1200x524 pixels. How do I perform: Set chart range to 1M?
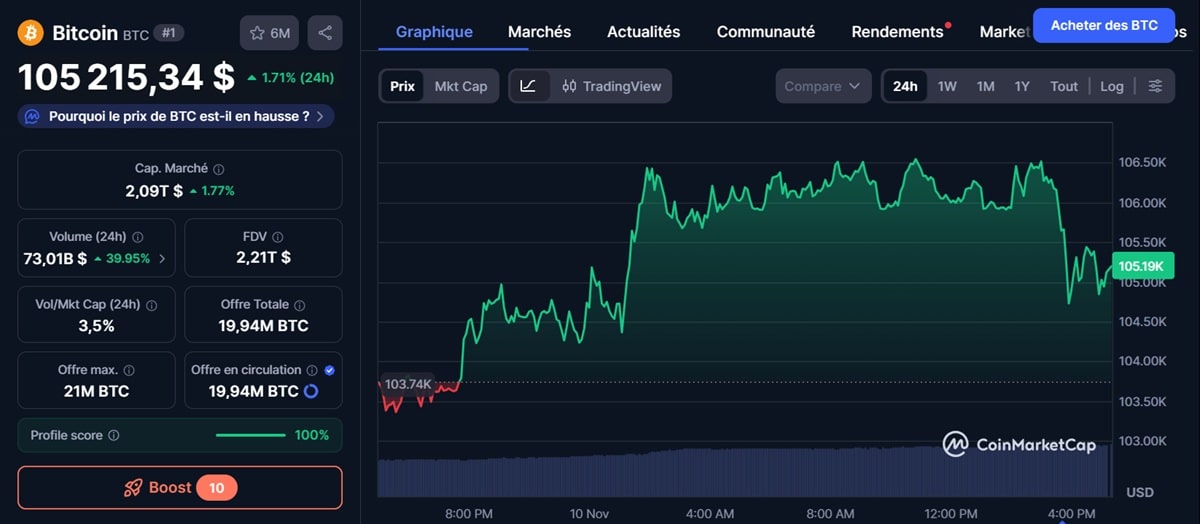(x=985, y=86)
